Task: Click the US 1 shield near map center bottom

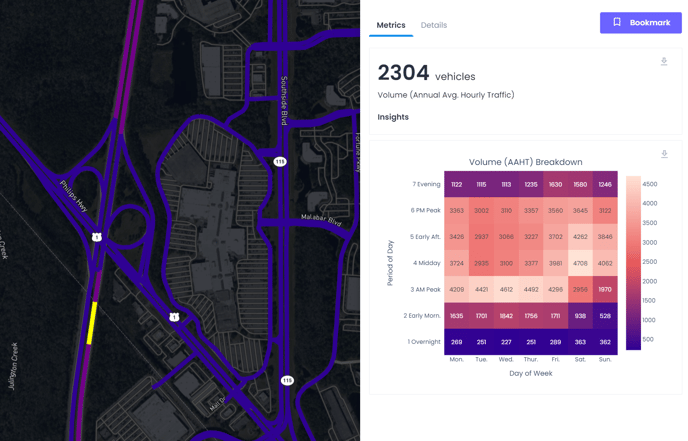Action: [x=174, y=317]
